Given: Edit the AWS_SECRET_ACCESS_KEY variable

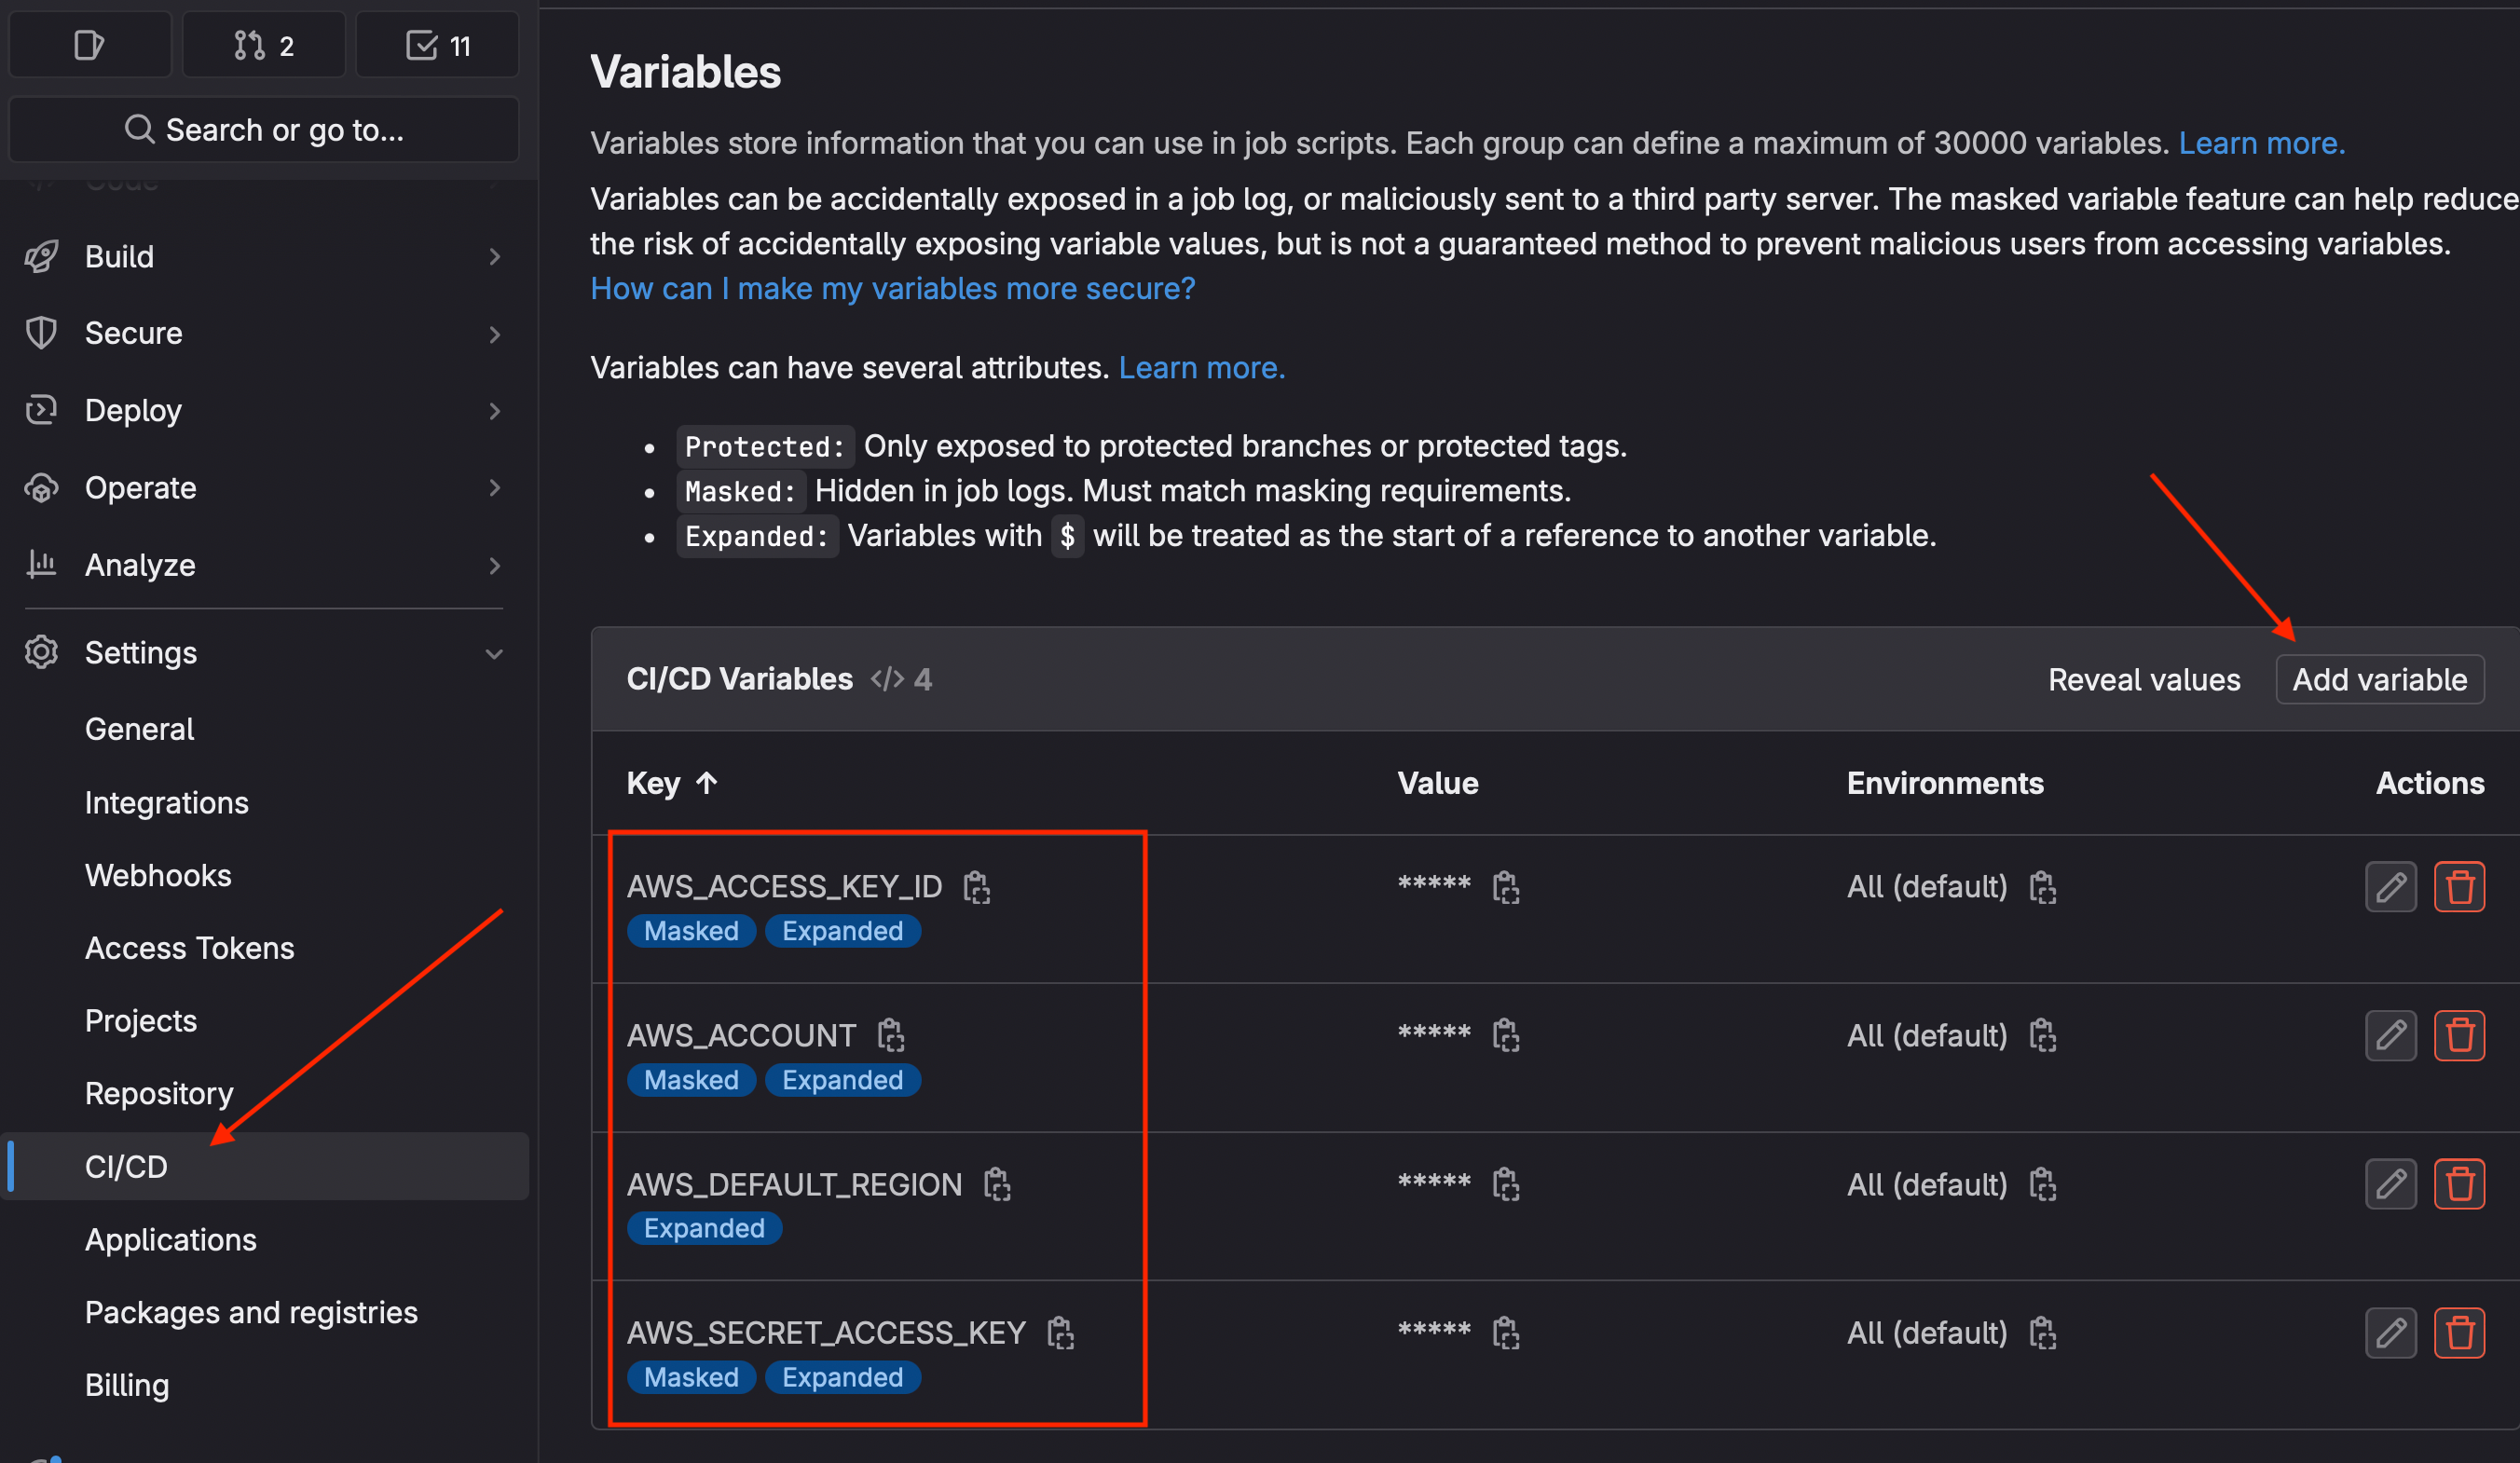Looking at the screenshot, I should point(2391,1333).
